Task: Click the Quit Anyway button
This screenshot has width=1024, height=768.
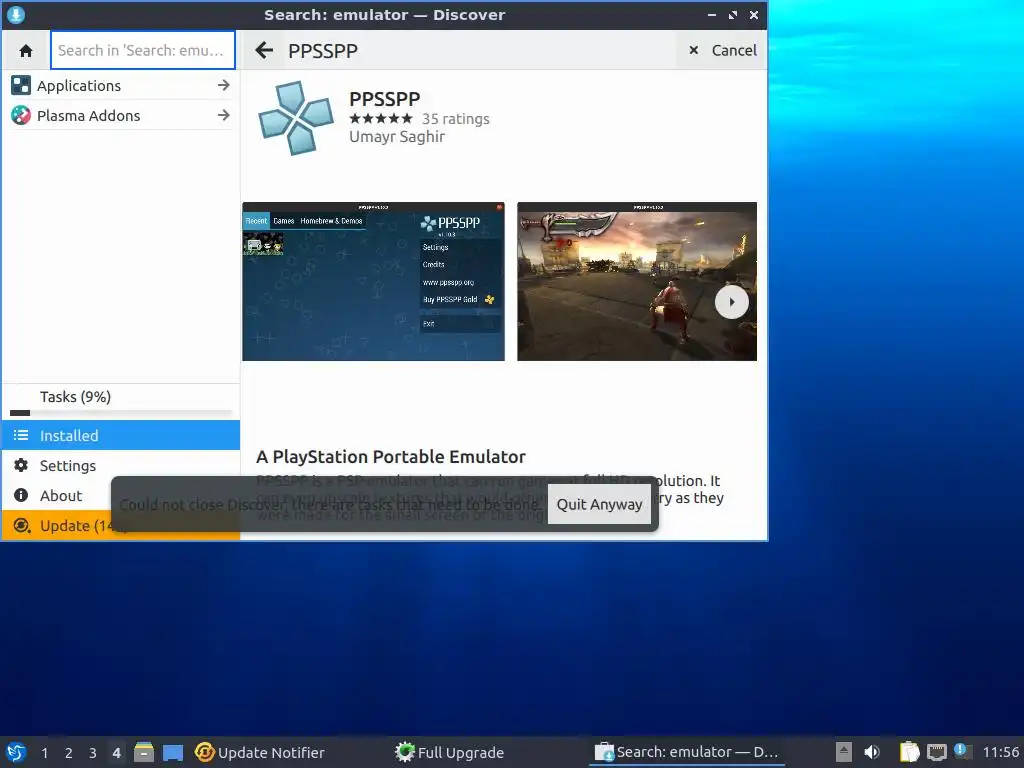Action: coord(599,504)
